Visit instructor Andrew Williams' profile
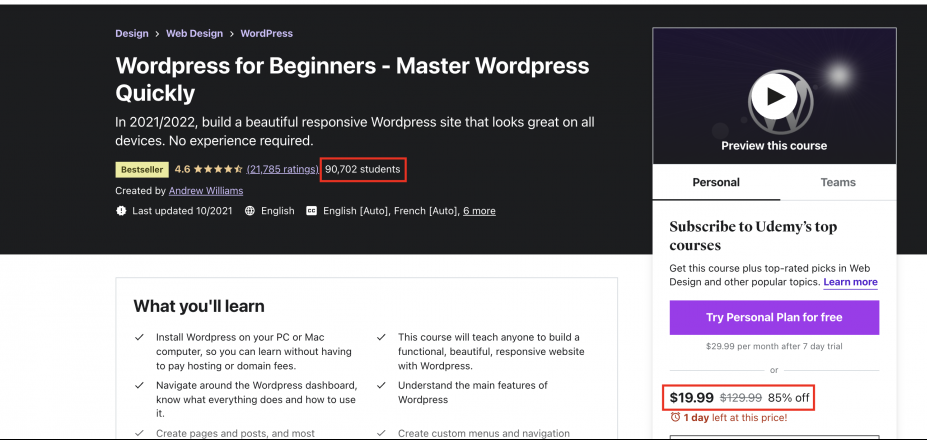Viewport: 927px width, 440px height. [x=206, y=190]
